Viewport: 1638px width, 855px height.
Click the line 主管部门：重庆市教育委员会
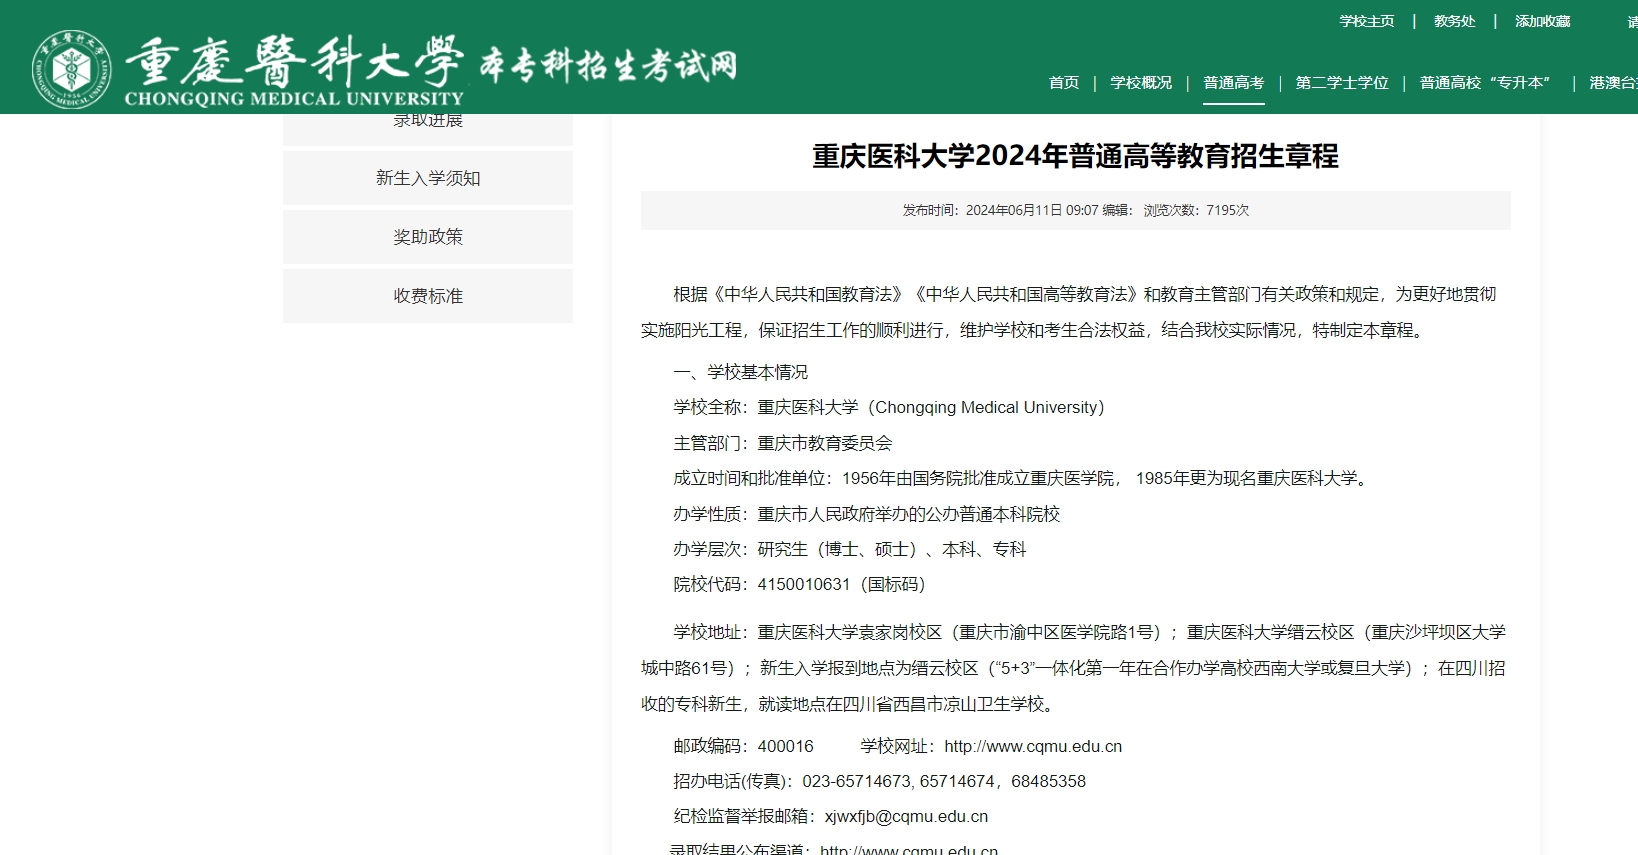coord(783,443)
